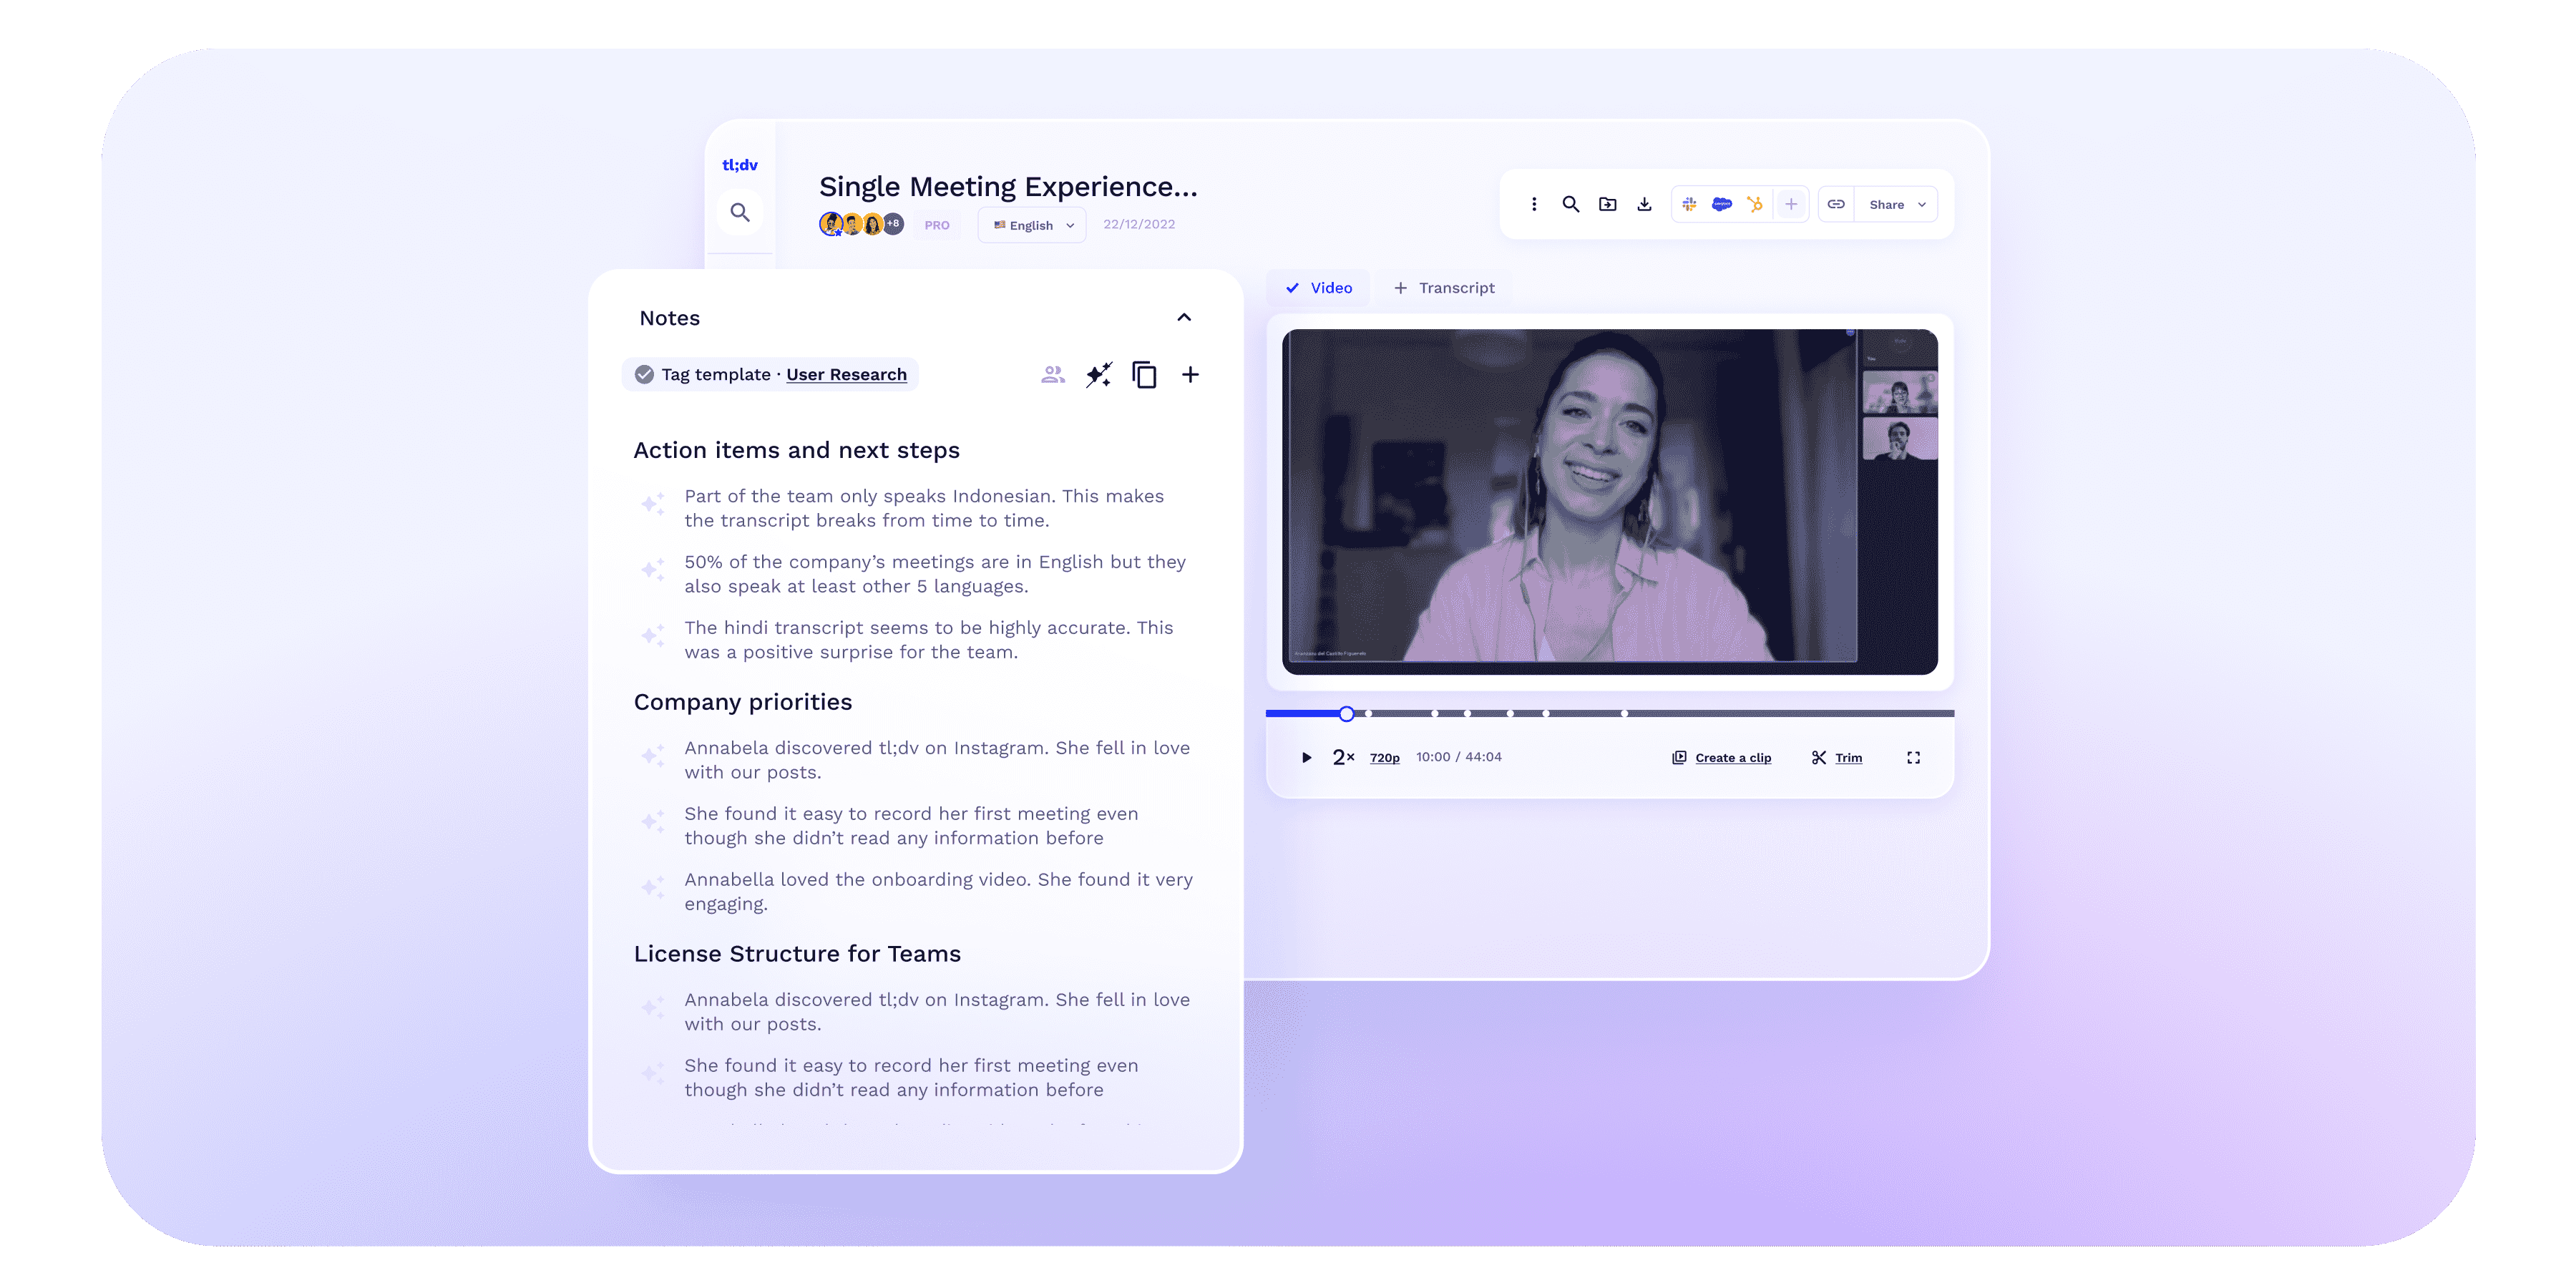Copy notes with the duplicate icon
The height and width of the screenshot is (1288, 2576).
coord(1144,375)
